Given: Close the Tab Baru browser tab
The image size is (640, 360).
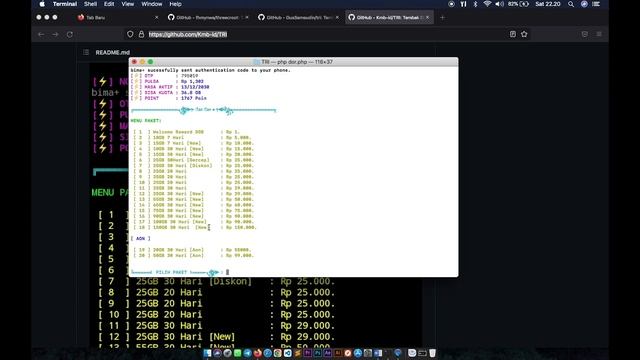Looking at the screenshot, I should [156, 18].
